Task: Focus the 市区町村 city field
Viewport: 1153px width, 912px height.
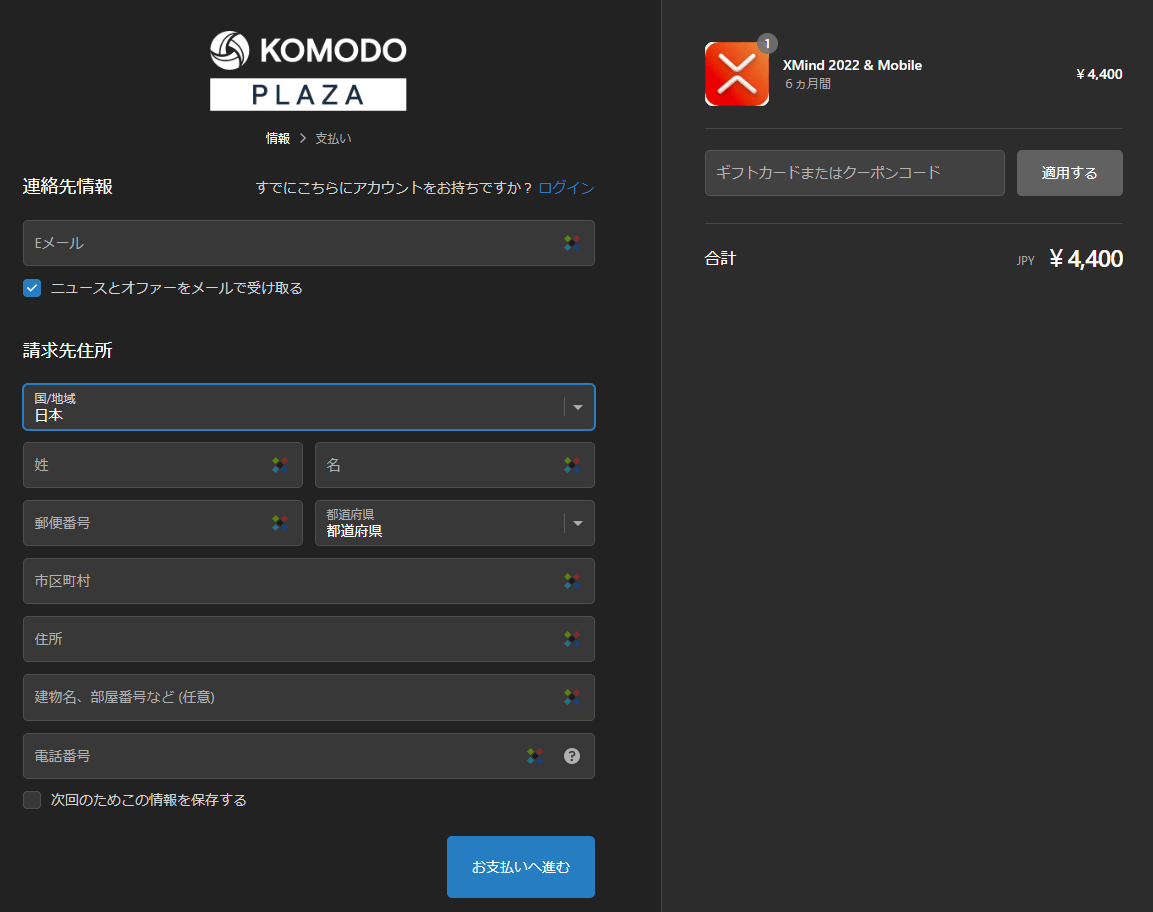Action: click(x=309, y=581)
